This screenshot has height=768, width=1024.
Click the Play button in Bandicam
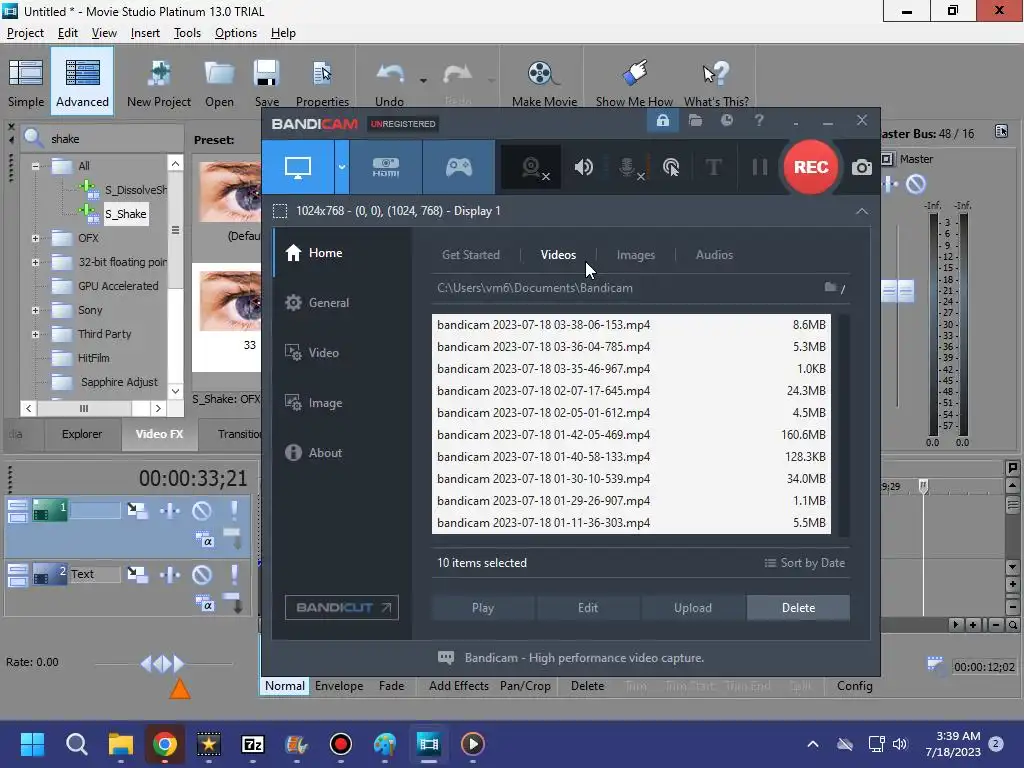(x=483, y=608)
